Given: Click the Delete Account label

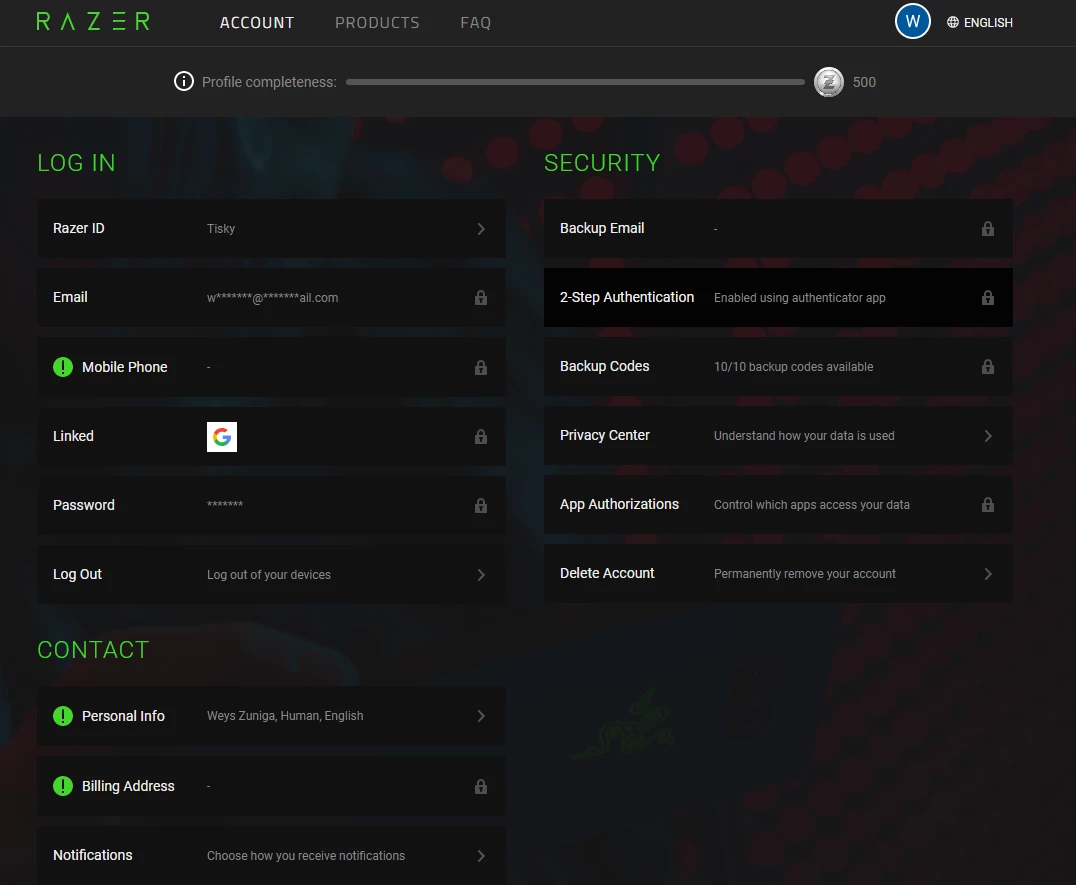Looking at the screenshot, I should (x=607, y=574).
